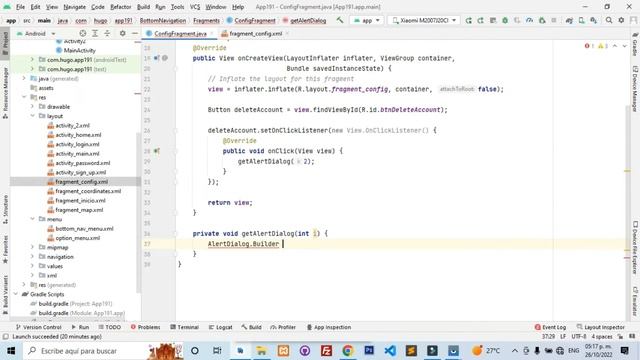Open the Problems tool window button
The height and width of the screenshot is (360, 640).
(x=146, y=327)
